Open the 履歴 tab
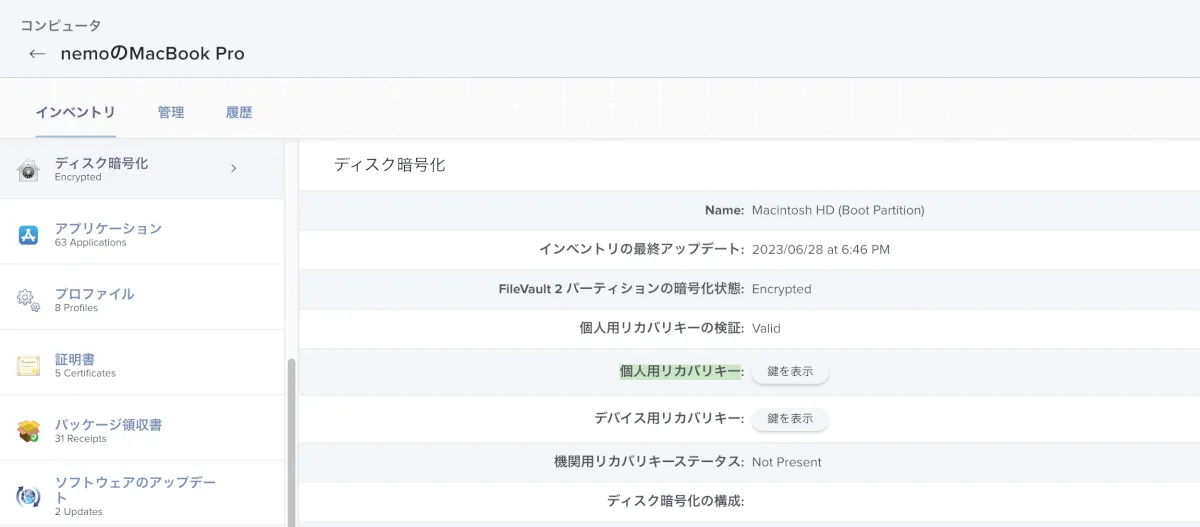 tap(239, 112)
